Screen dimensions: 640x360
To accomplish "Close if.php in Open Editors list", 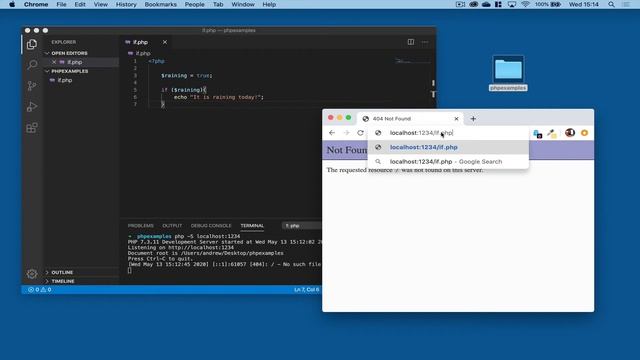I will 54,62.
